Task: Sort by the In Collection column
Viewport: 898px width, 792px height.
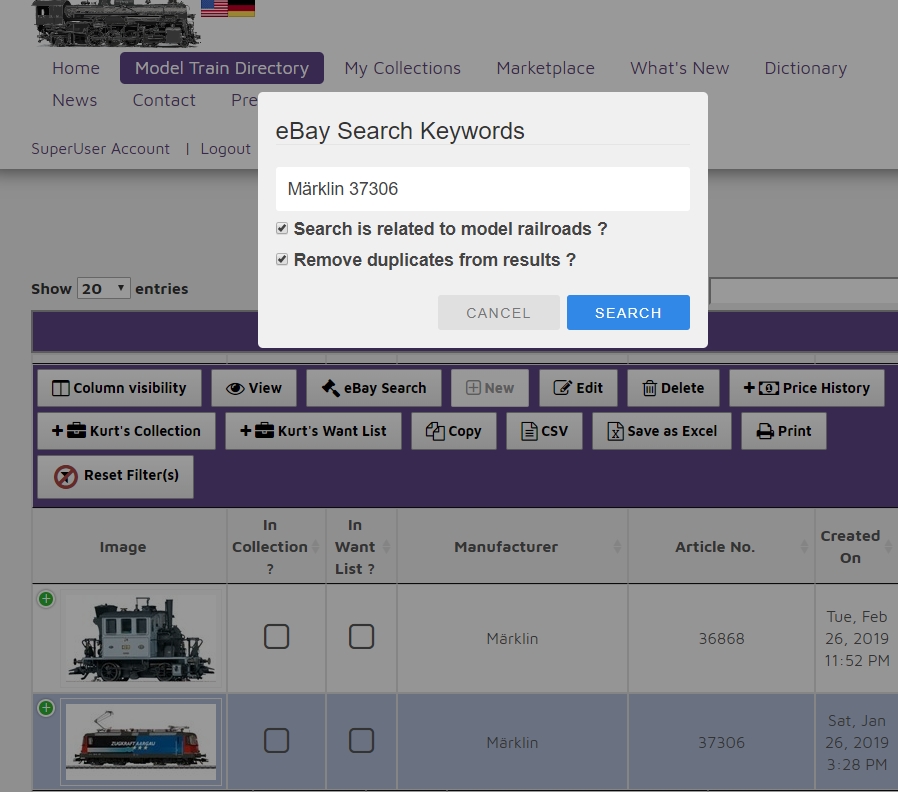Action: click(276, 546)
